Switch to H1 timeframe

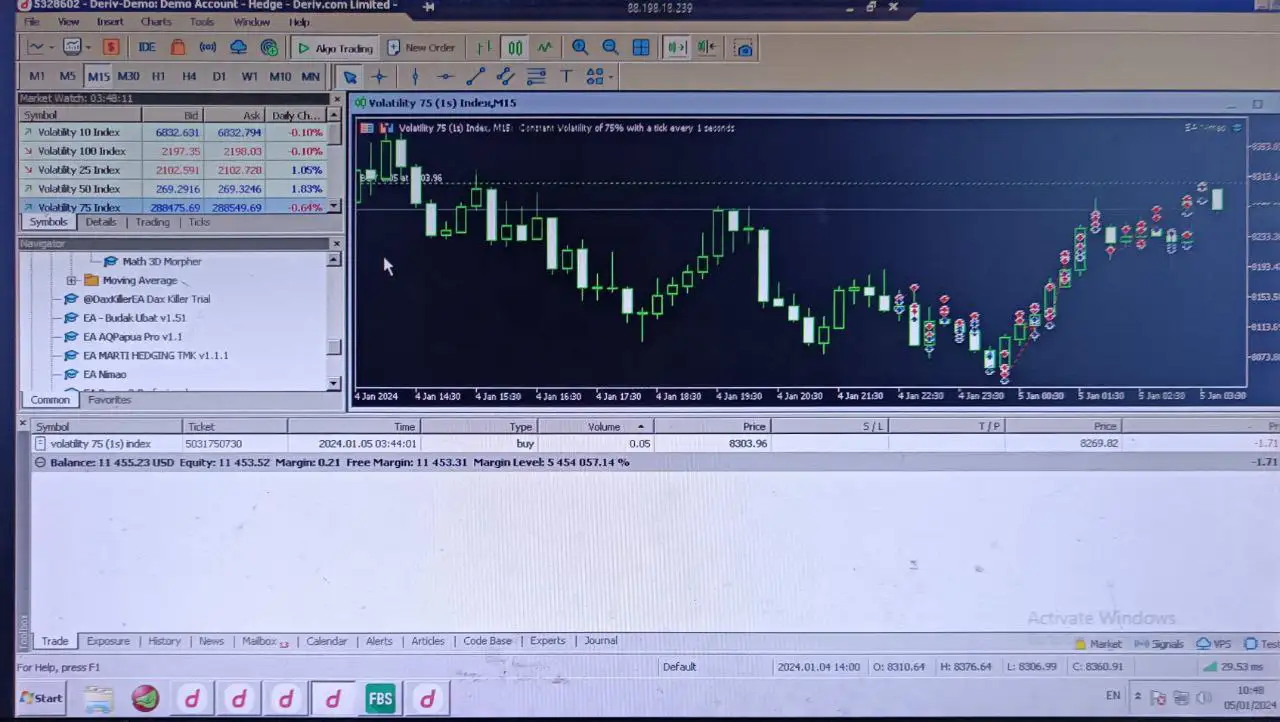coord(158,76)
